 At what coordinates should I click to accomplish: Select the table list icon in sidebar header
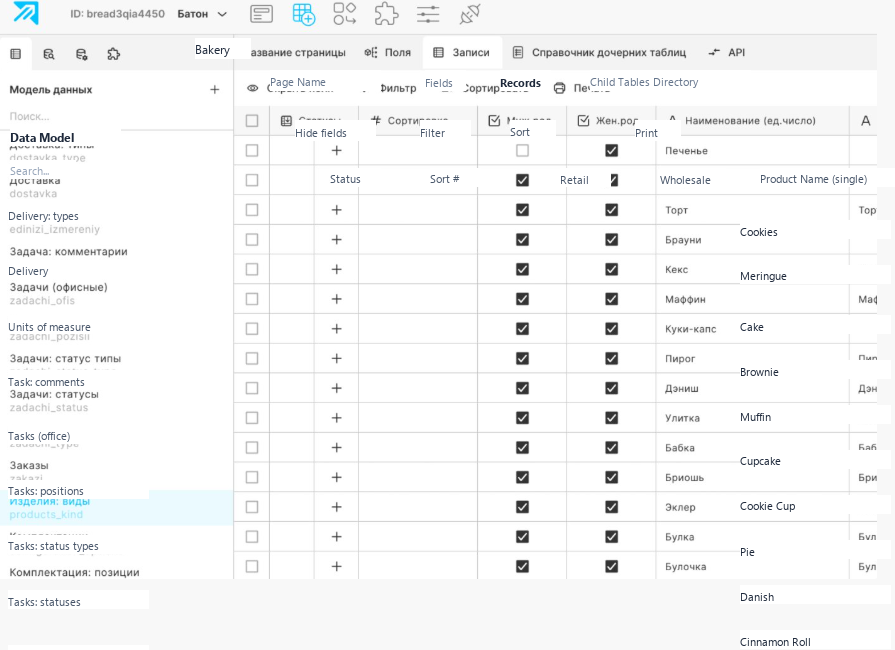point(15,54)
